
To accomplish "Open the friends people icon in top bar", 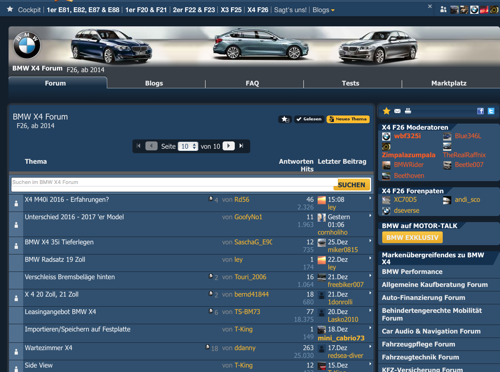I will tap(443, 10).
